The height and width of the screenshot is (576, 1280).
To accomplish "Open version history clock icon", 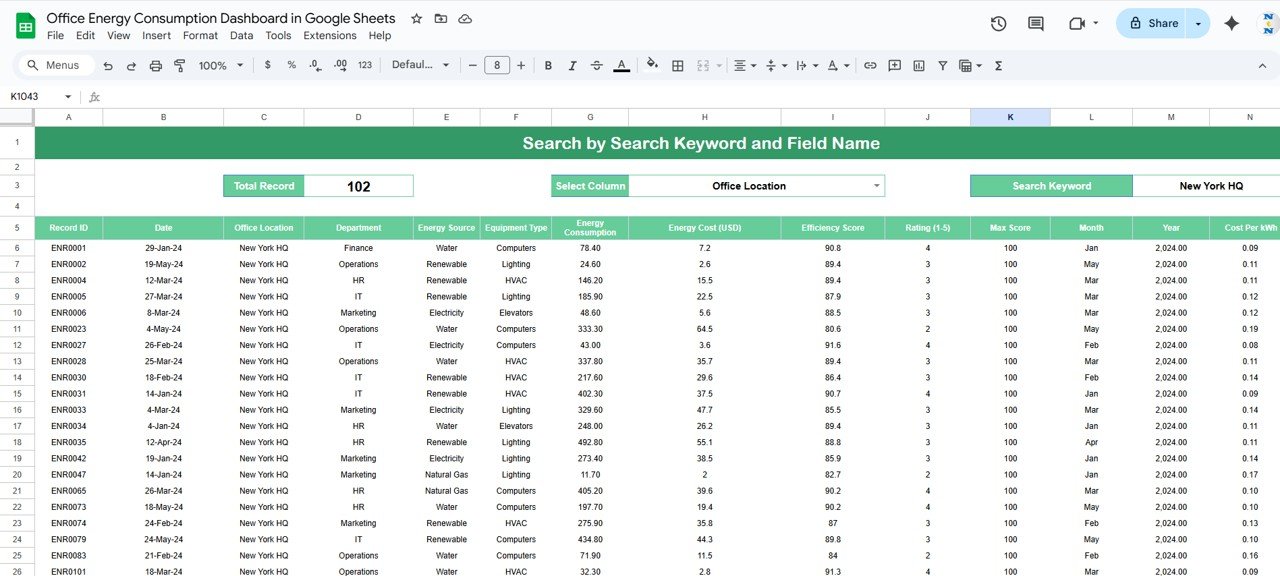I will click(x=998, y=24).
